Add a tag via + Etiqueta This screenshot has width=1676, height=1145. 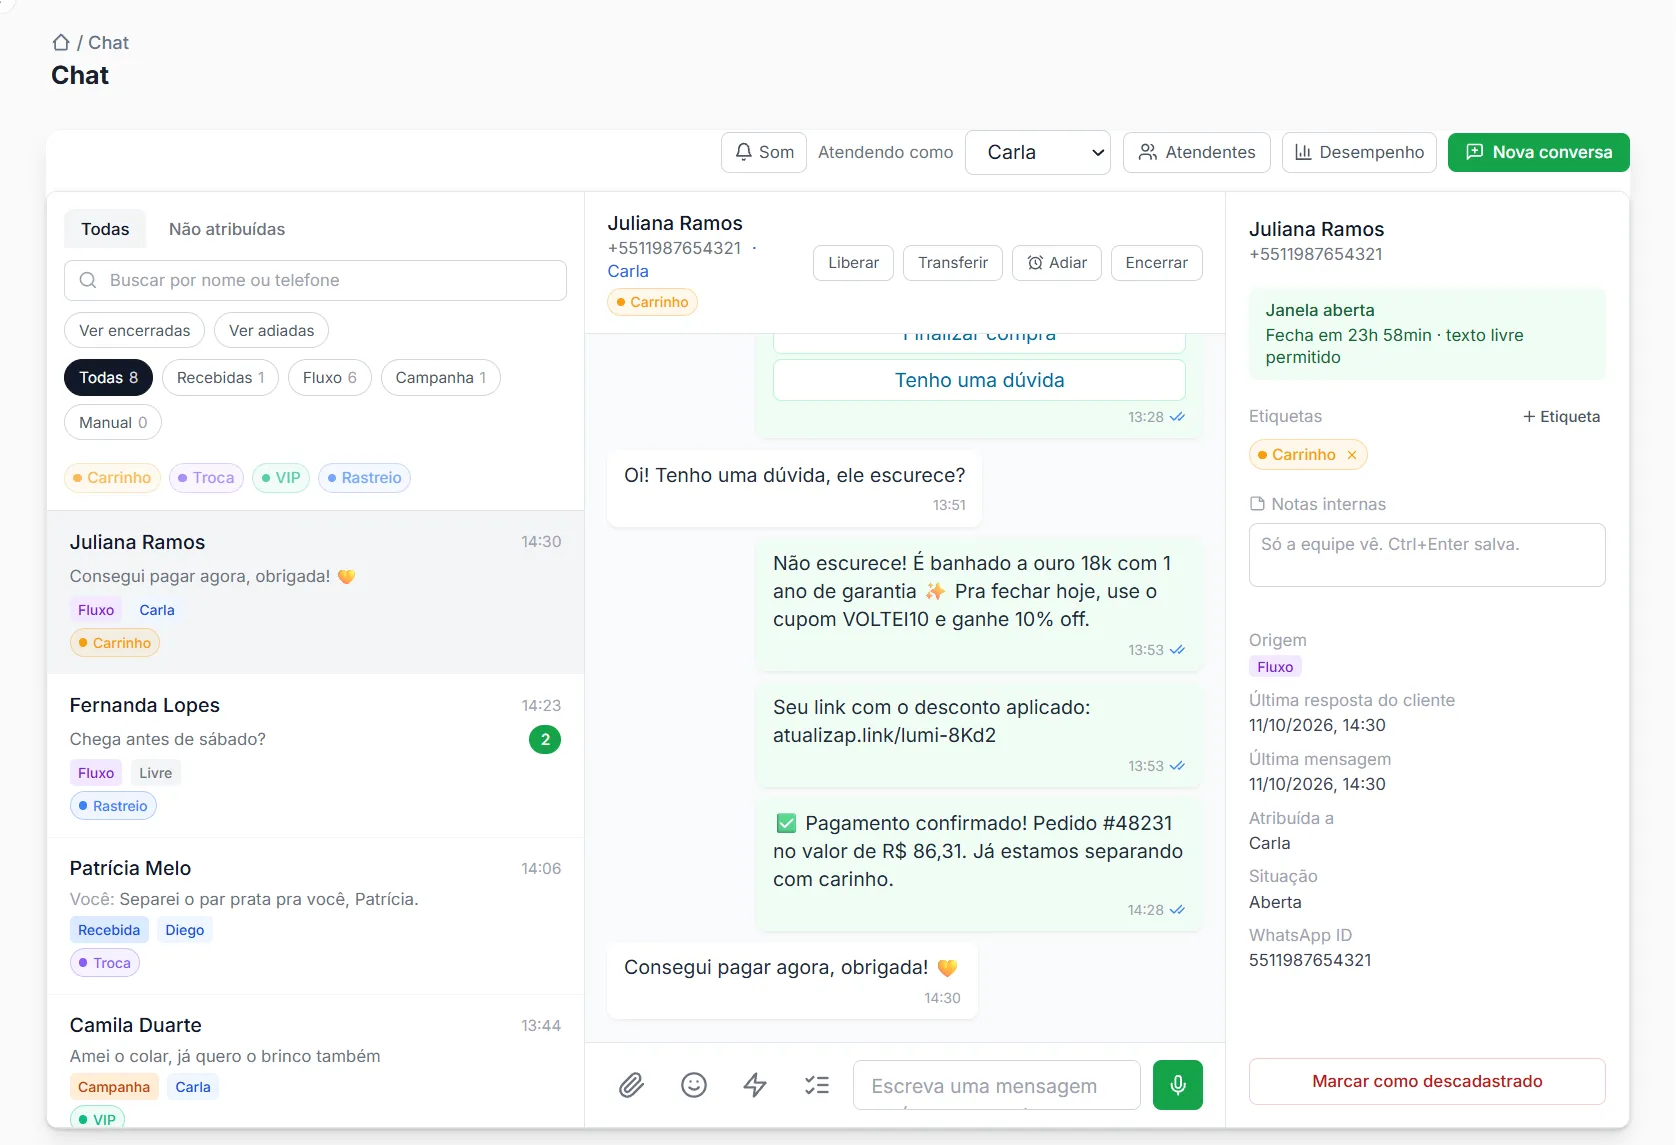coord(1561,417)
